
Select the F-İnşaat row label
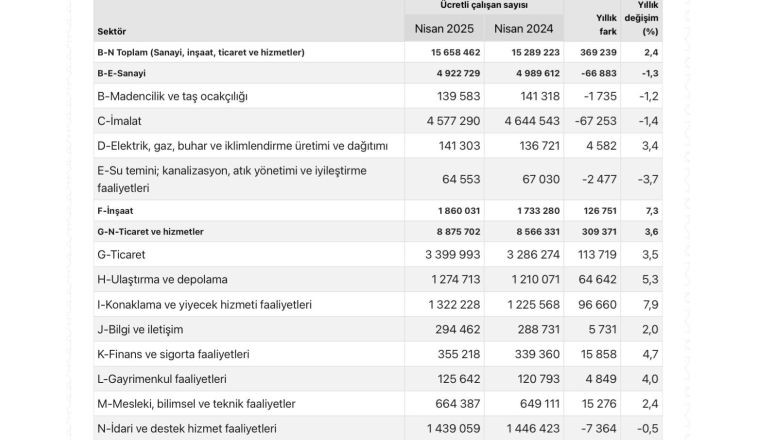[x=115, y=211]
